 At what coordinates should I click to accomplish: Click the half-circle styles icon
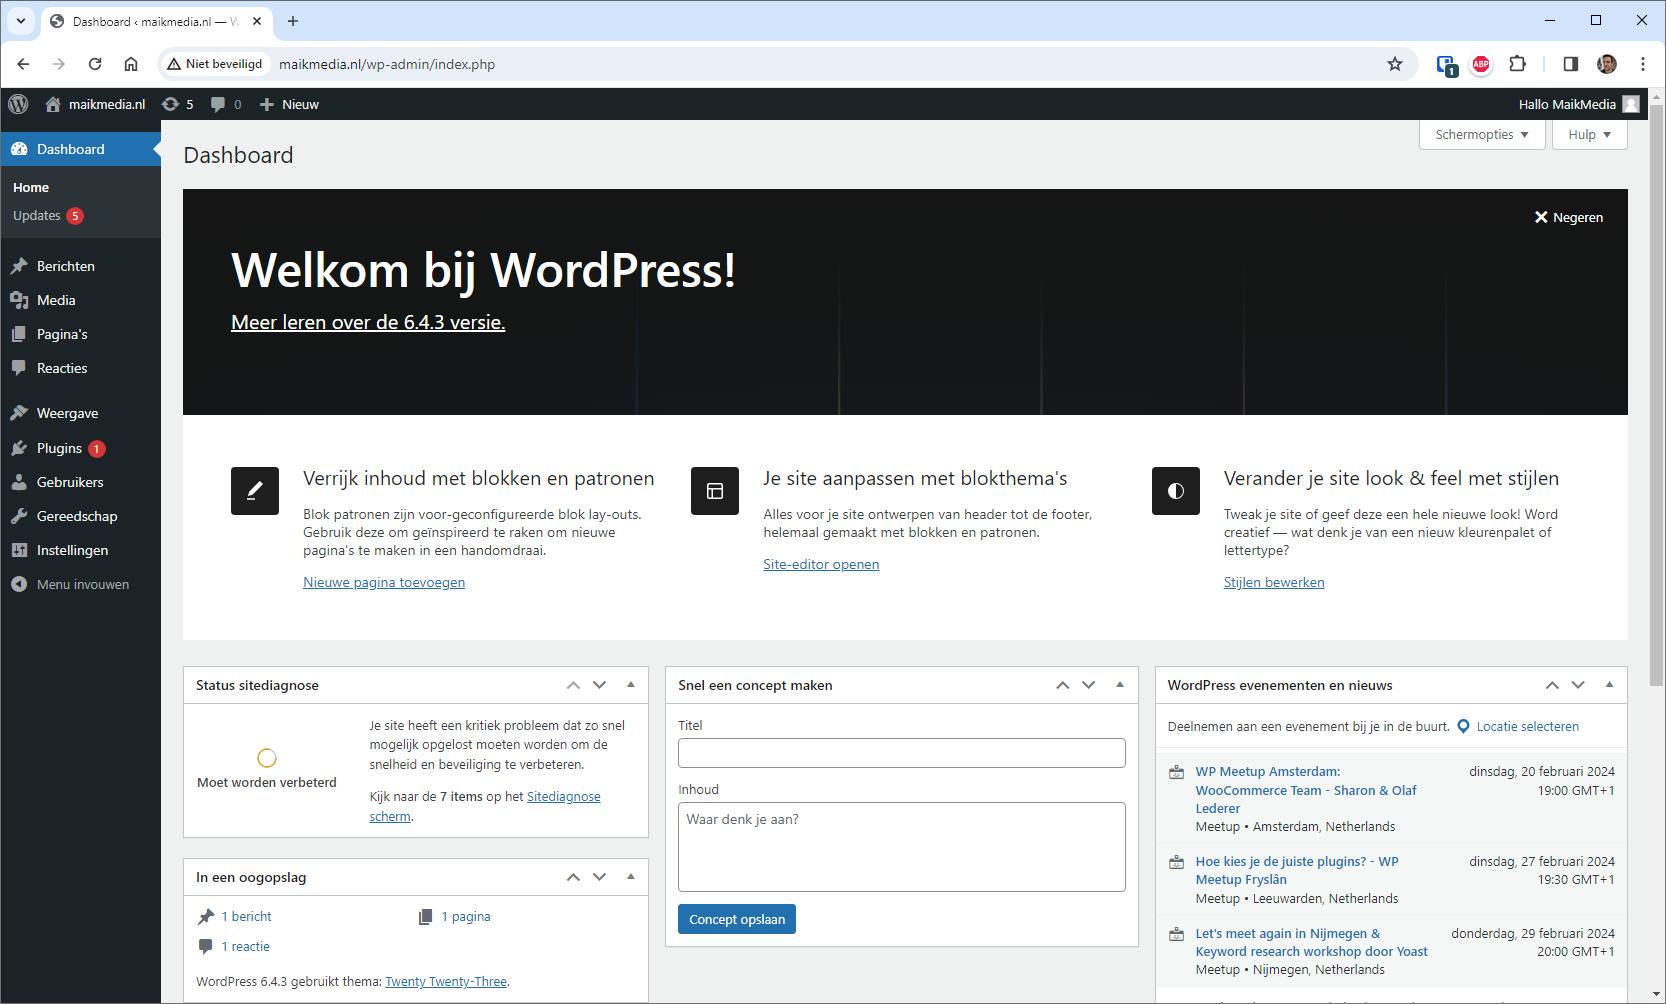pos(1176,491)
